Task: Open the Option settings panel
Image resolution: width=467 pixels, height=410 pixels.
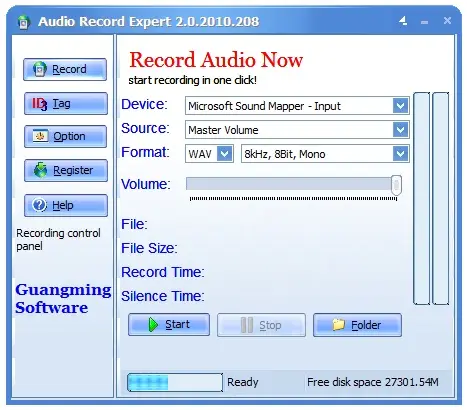Action: [x=65, y=136]
